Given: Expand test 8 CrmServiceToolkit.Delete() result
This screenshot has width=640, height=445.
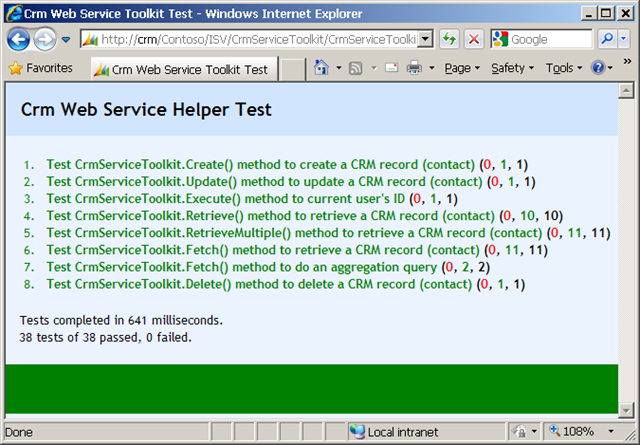Looking at the screenshot, I should tap(285, 285).
